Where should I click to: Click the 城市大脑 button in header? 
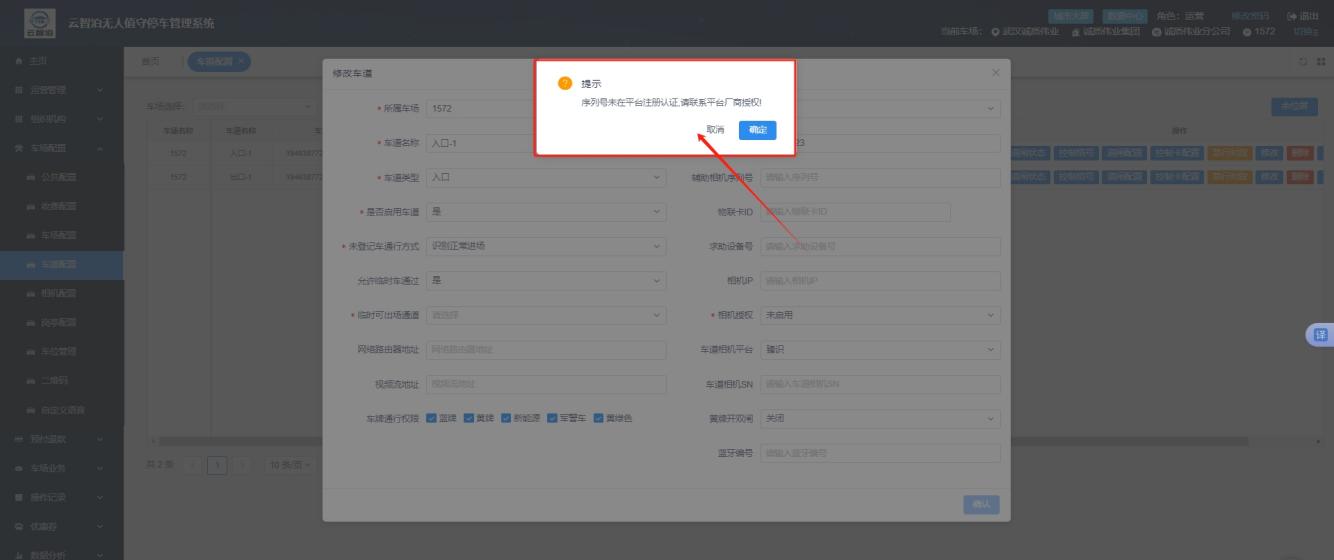[1071, 16]
